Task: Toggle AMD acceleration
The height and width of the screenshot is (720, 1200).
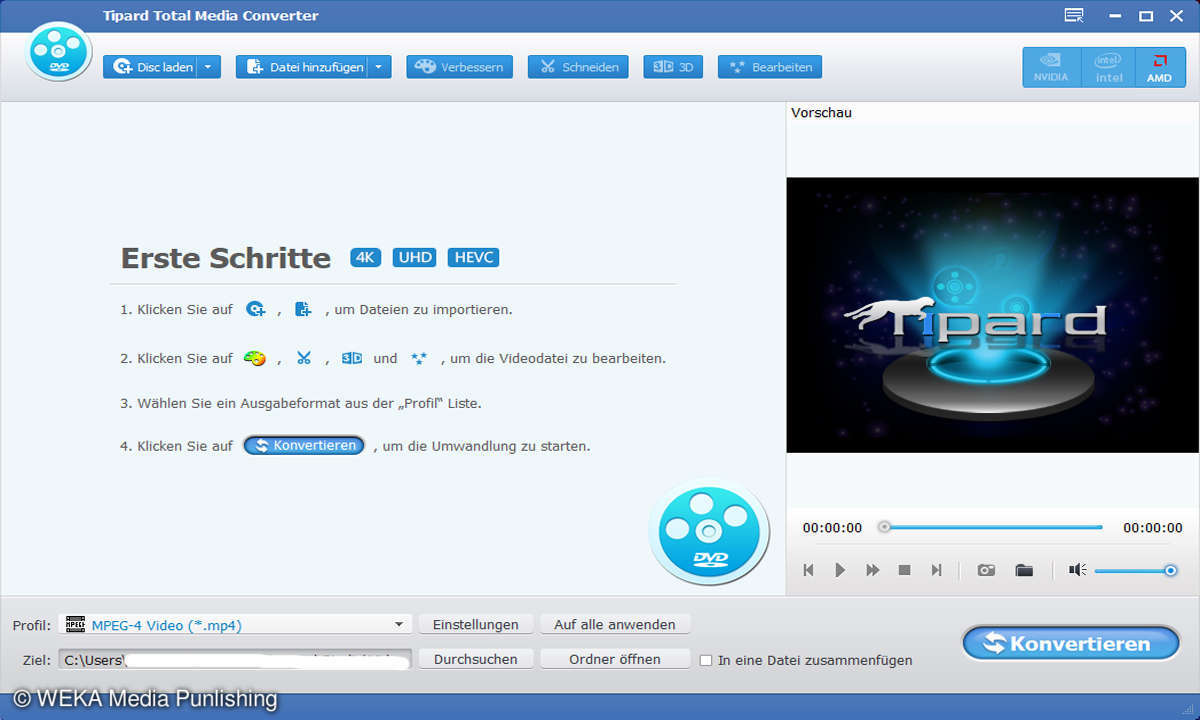Action: pyautogui.click(x=1160, y=67)
